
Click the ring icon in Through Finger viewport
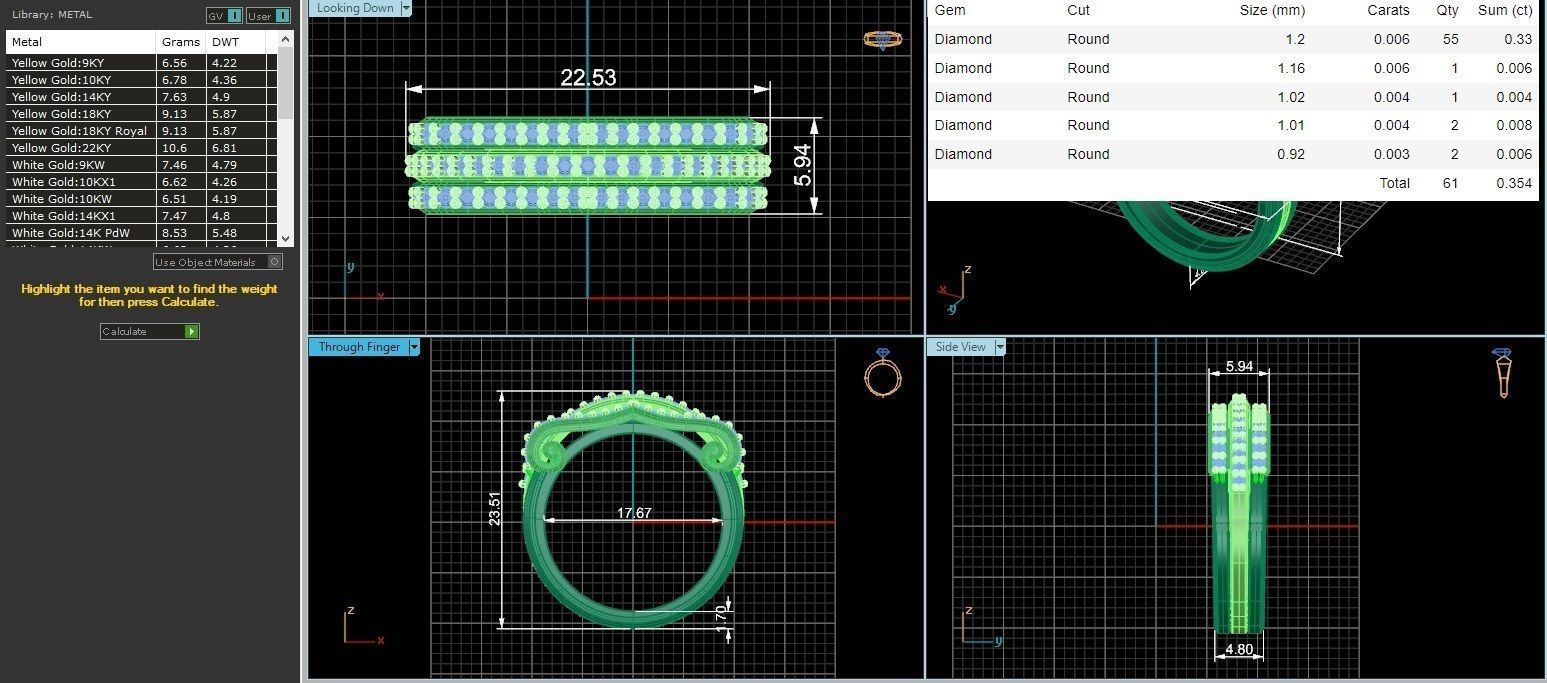pos(883,372)
